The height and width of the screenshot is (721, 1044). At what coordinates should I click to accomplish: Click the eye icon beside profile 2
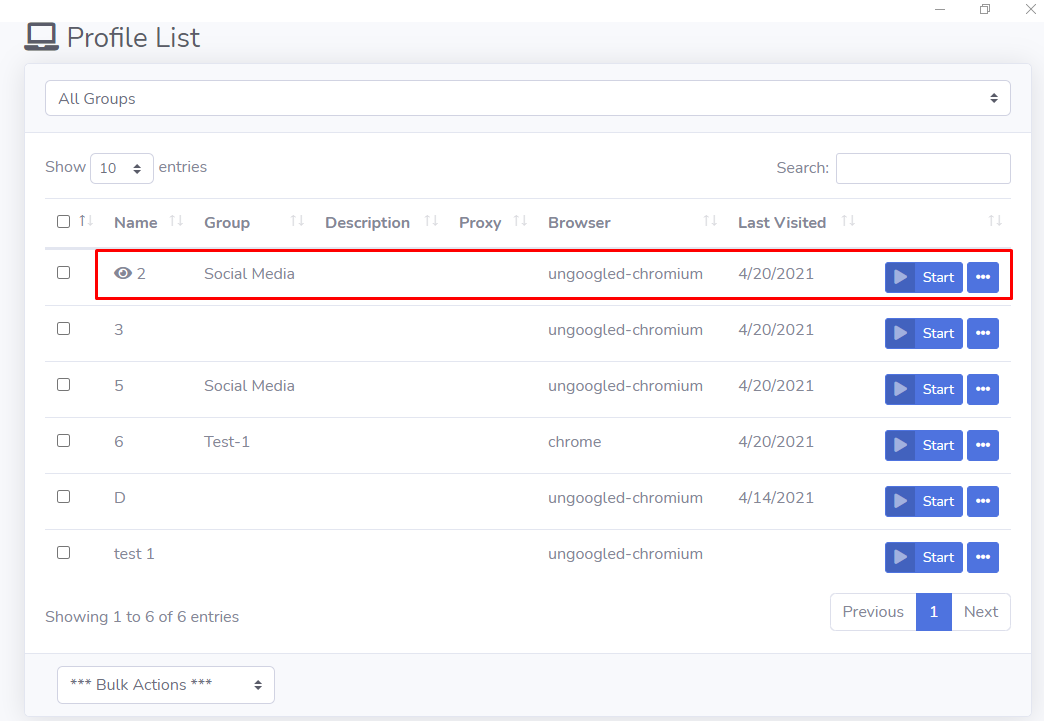123,273
